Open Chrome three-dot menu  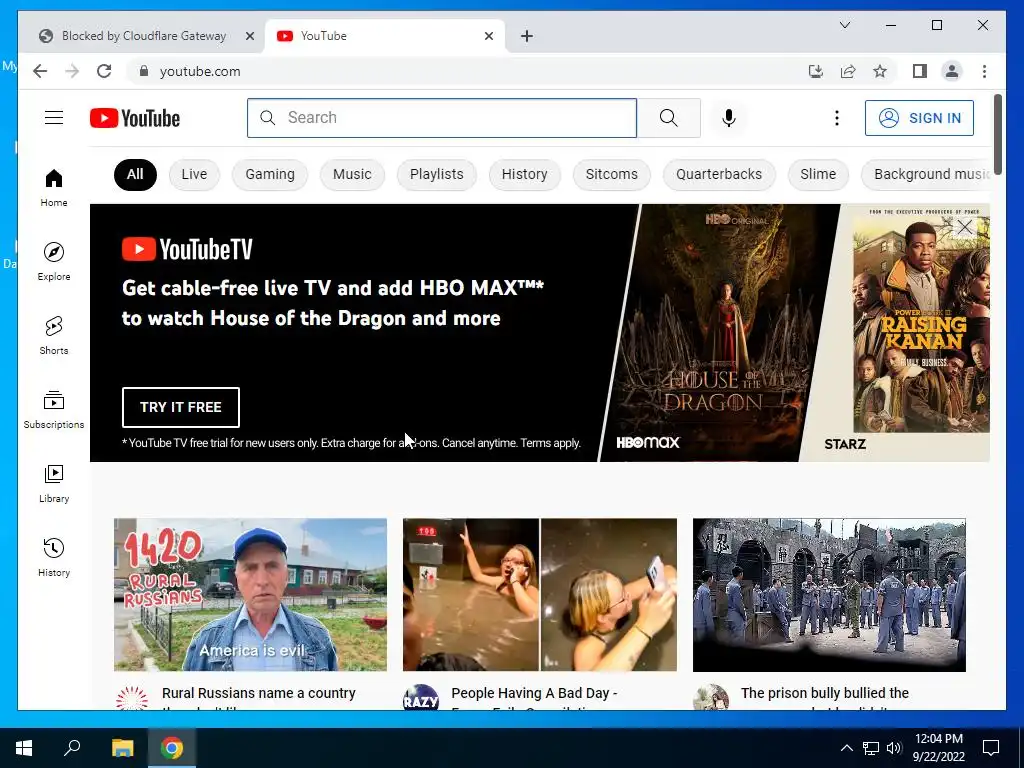click(x=984, y=71)
